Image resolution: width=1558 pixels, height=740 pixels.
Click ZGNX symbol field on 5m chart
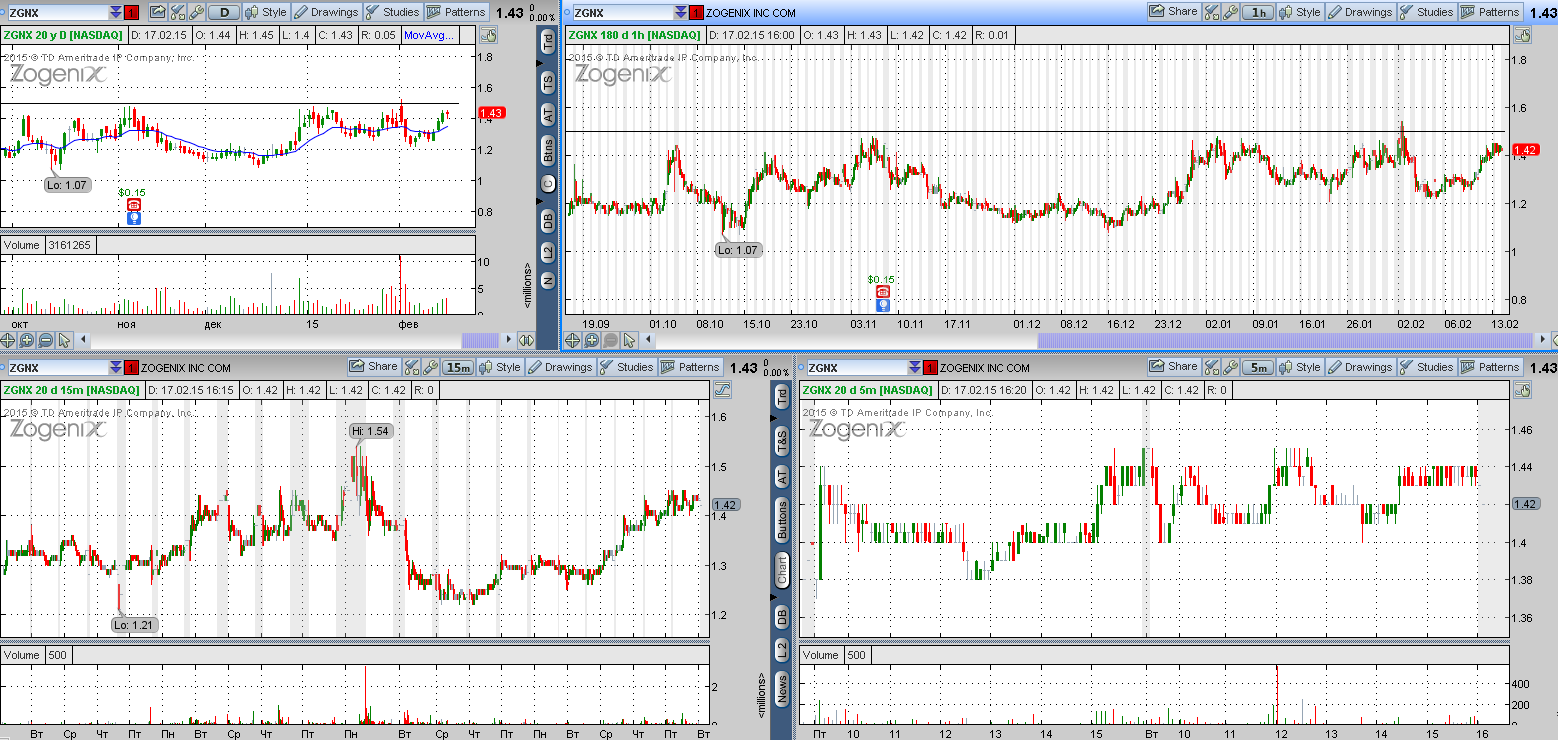[855, 367]
